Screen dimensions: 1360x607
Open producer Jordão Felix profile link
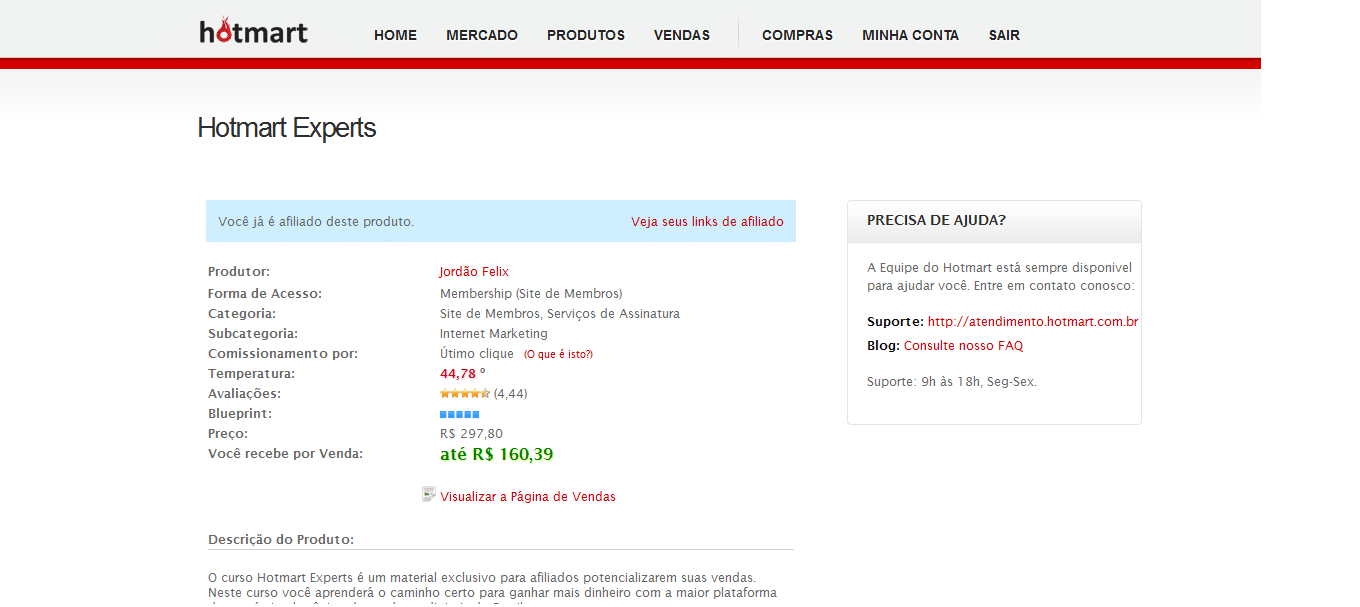pyautogui.click(x=474, y=272)
